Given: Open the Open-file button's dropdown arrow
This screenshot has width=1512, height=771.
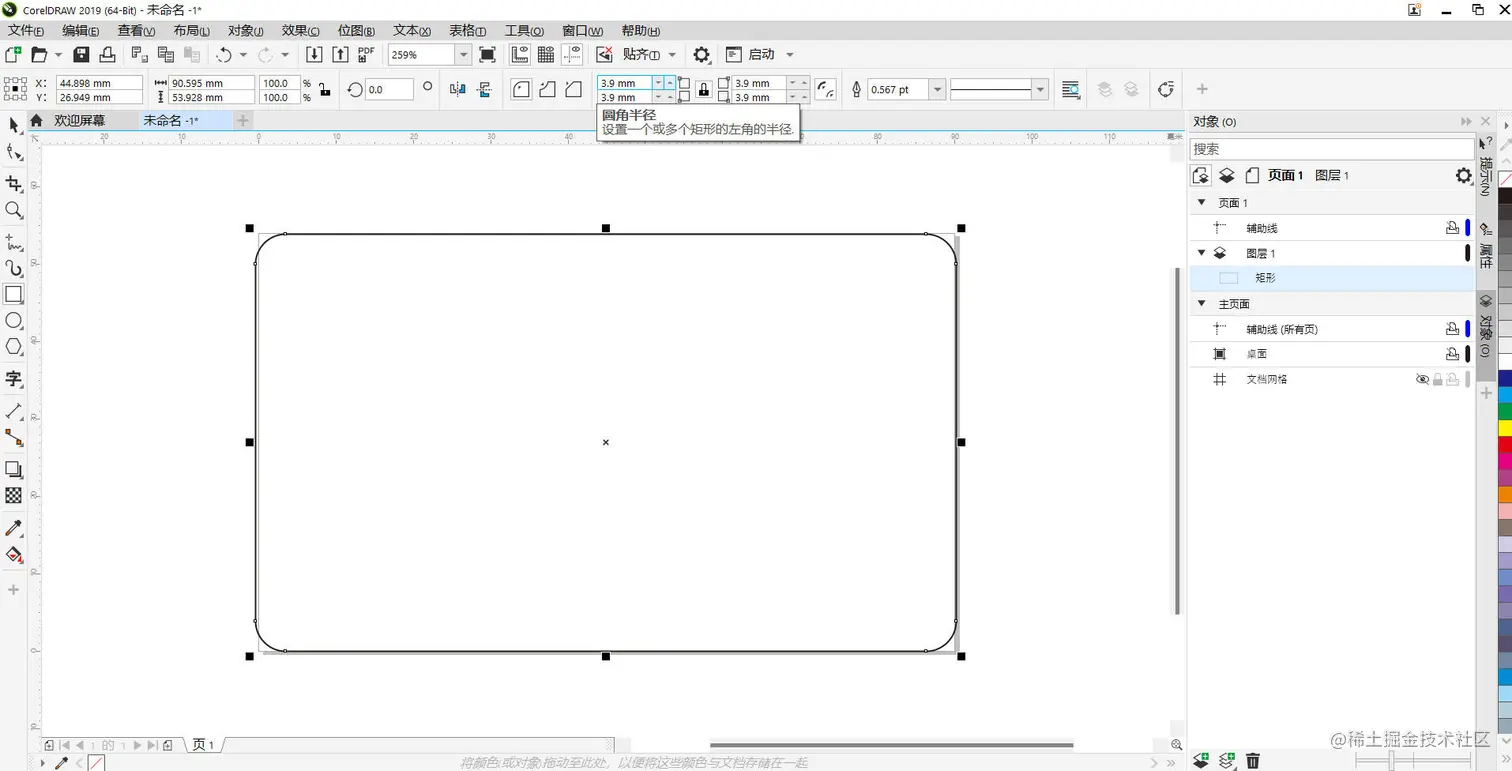Looking at the screenshot, I should tap(58, 55).
